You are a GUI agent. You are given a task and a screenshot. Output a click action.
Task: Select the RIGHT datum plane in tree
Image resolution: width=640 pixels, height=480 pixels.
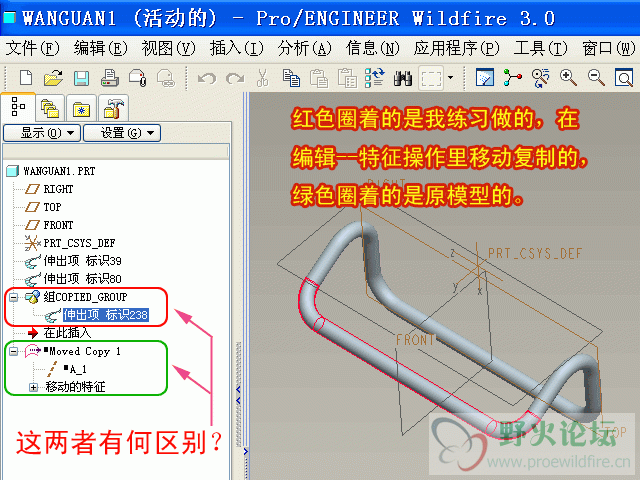[58, 189]
